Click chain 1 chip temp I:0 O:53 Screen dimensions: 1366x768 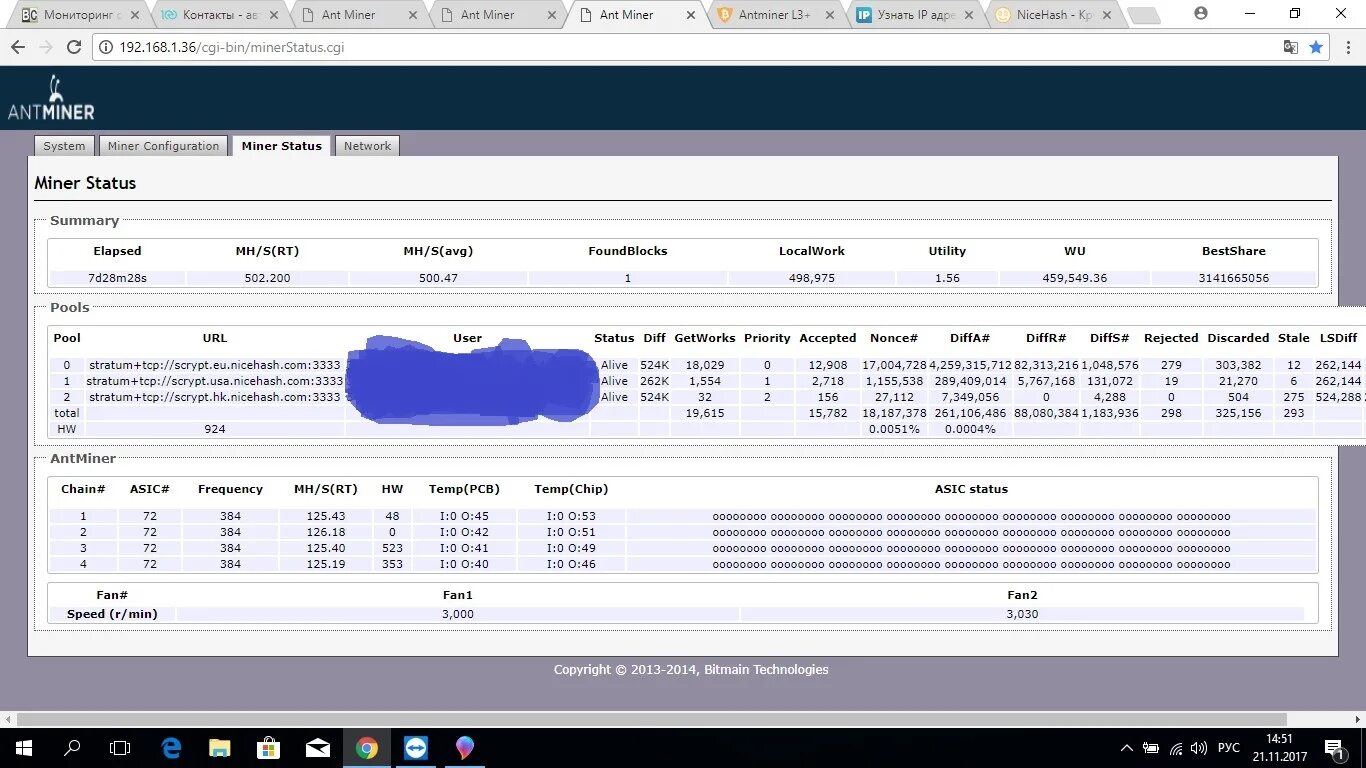571,516
